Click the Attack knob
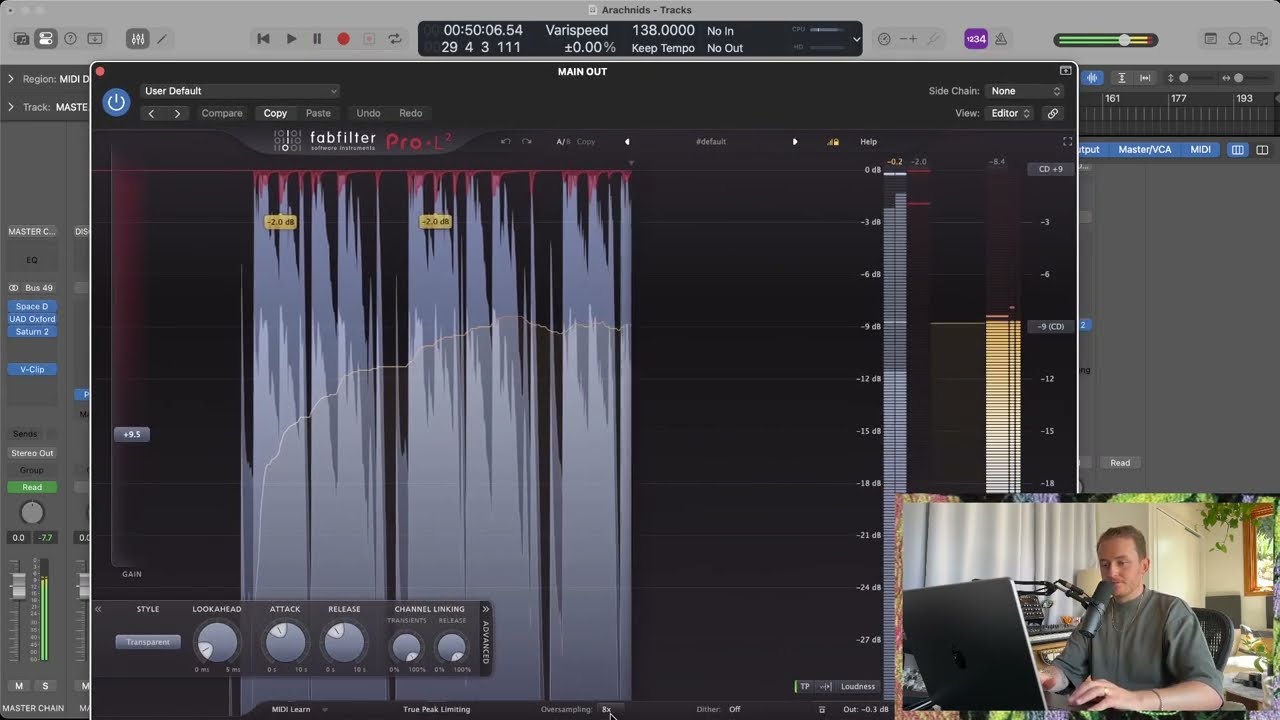The image size is (1280, 720). tap(285, 643)
